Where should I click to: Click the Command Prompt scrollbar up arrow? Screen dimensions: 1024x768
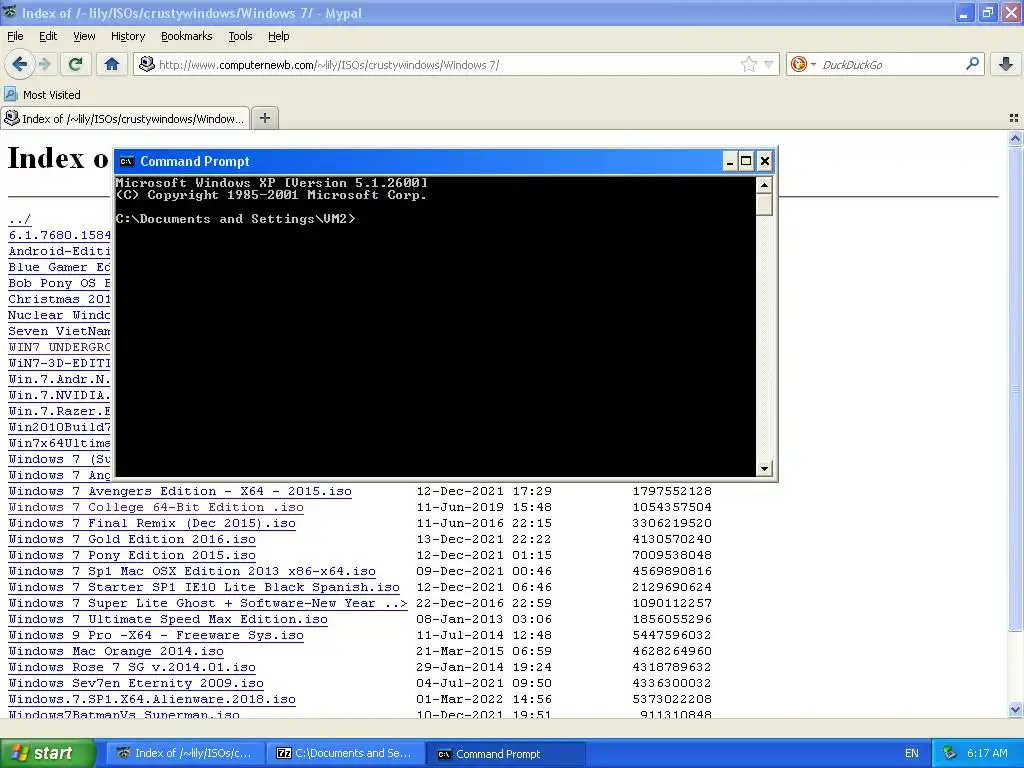click(x=764, y=185)
